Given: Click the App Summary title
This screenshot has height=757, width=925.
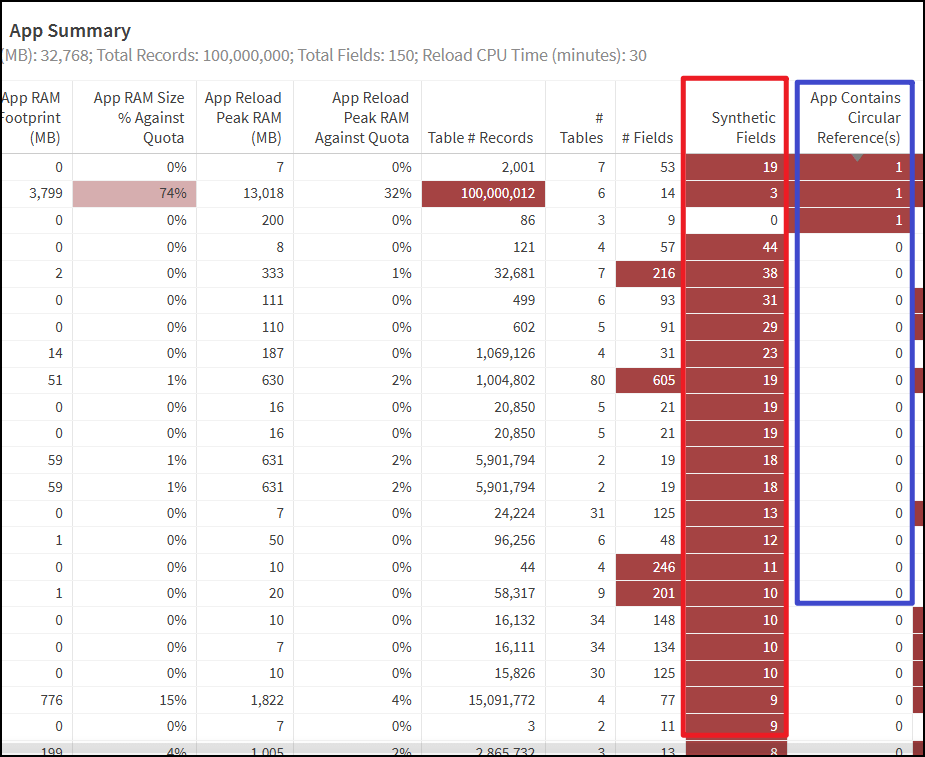Looking at the screenshot, I should (70, 32).
